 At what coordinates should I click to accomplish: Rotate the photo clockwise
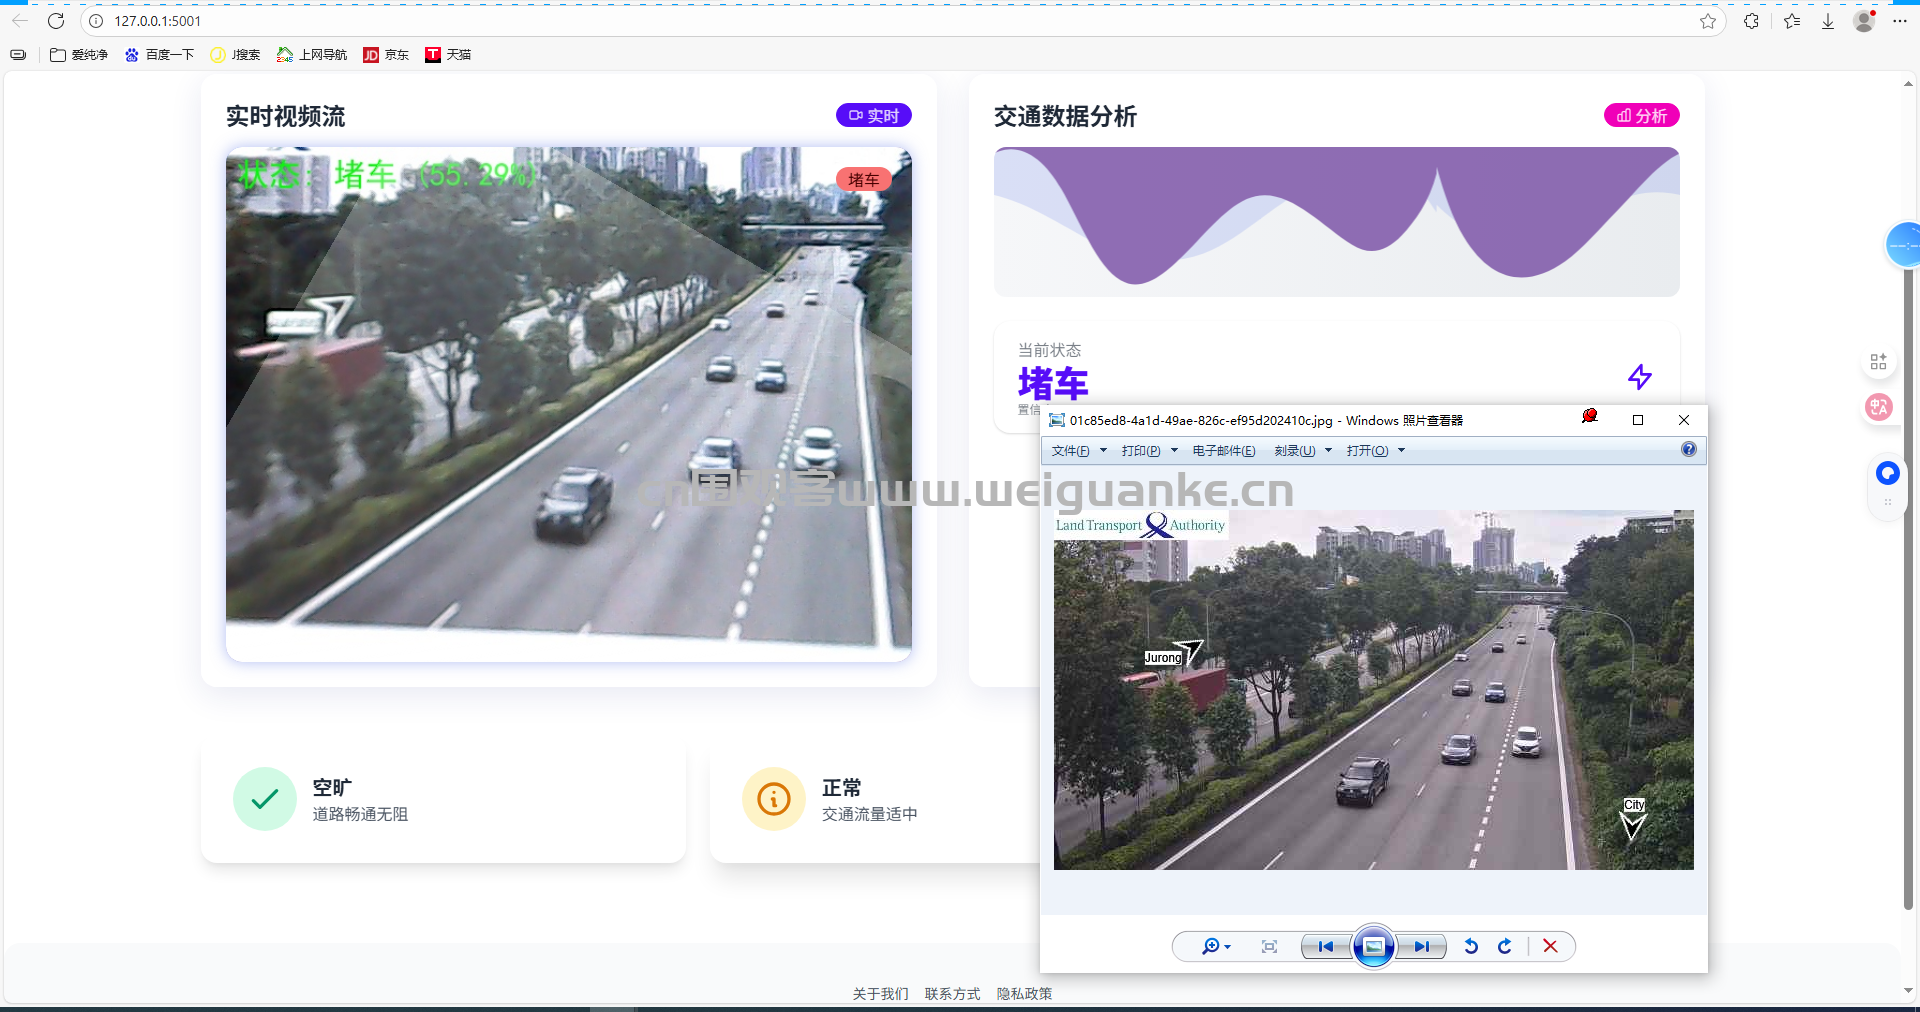coord(1505,946)
